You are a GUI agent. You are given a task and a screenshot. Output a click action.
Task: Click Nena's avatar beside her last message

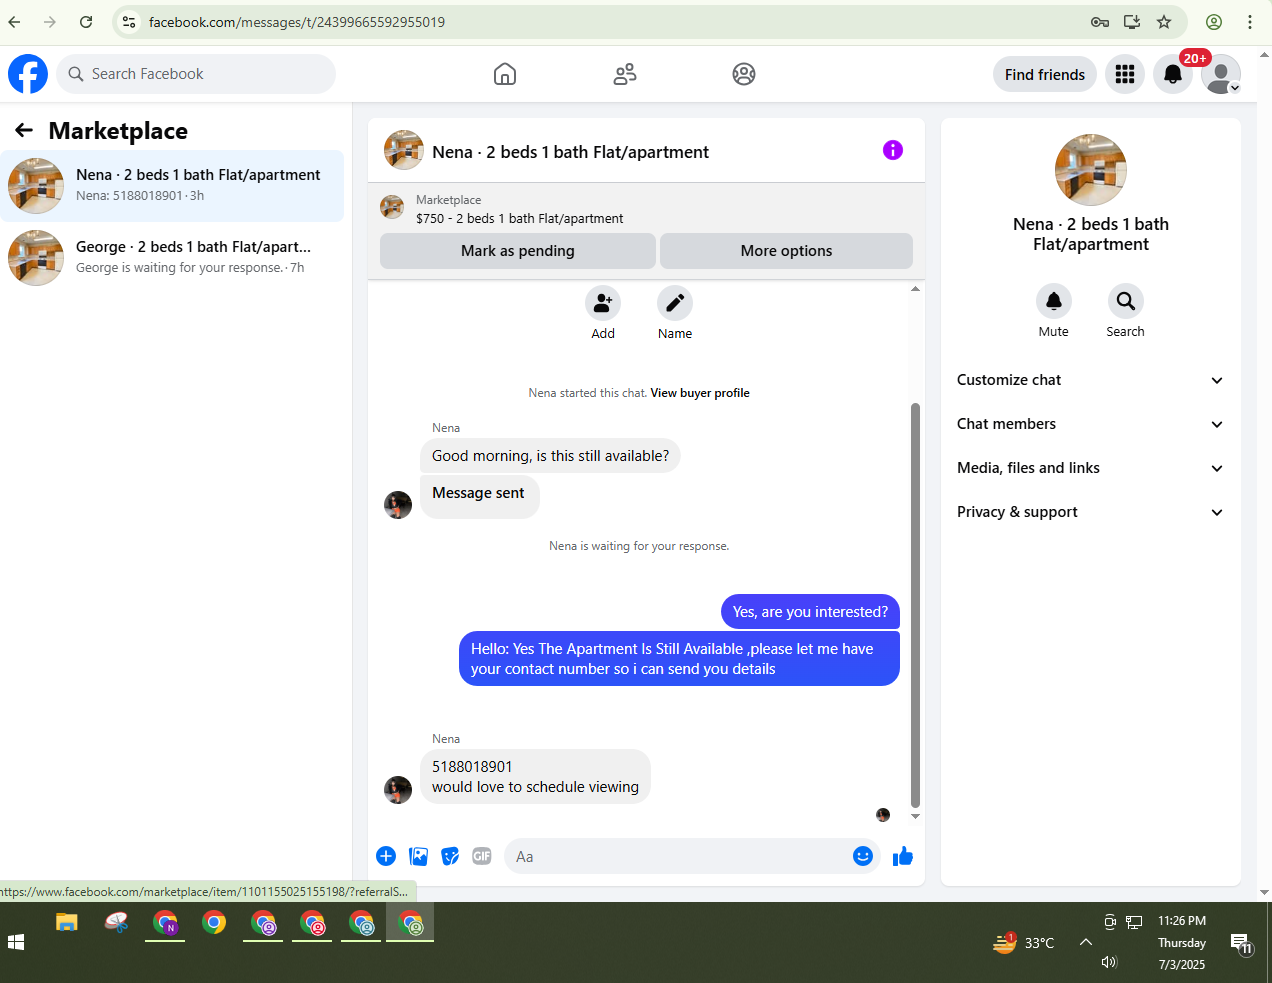pos(398,790)
